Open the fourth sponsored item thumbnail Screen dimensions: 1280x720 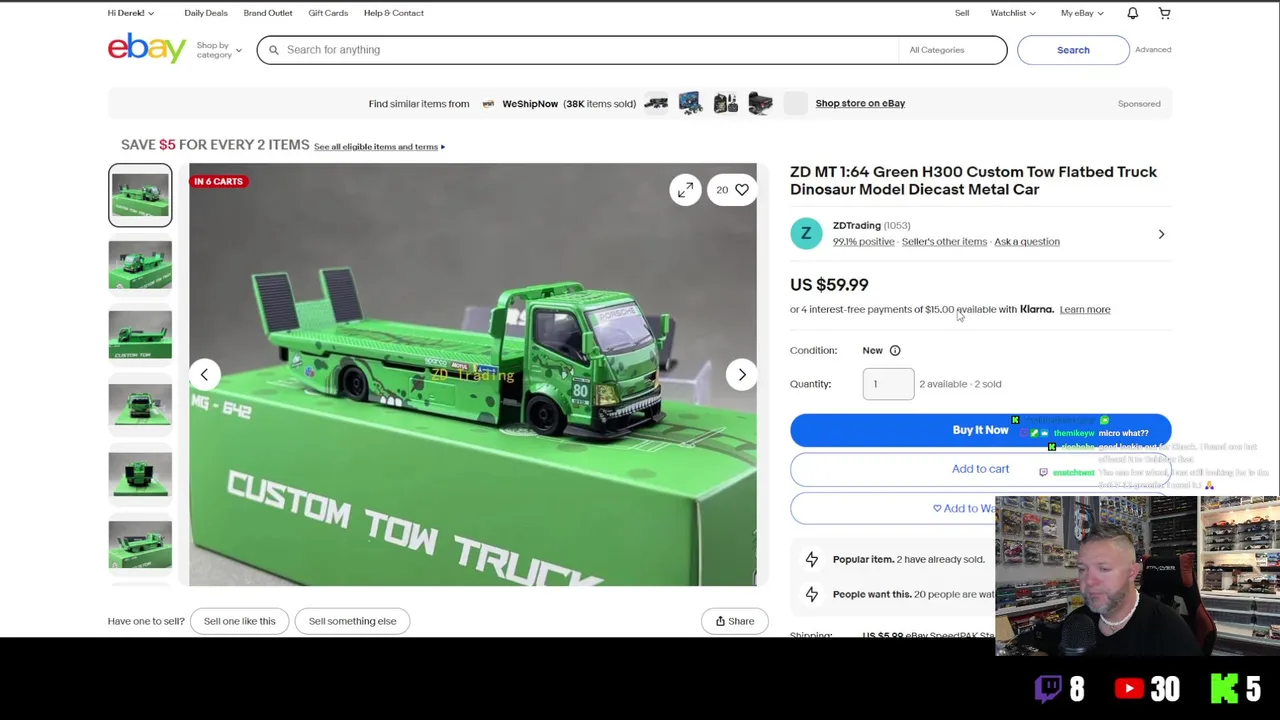pyautogui.click(x=760, y=103)
